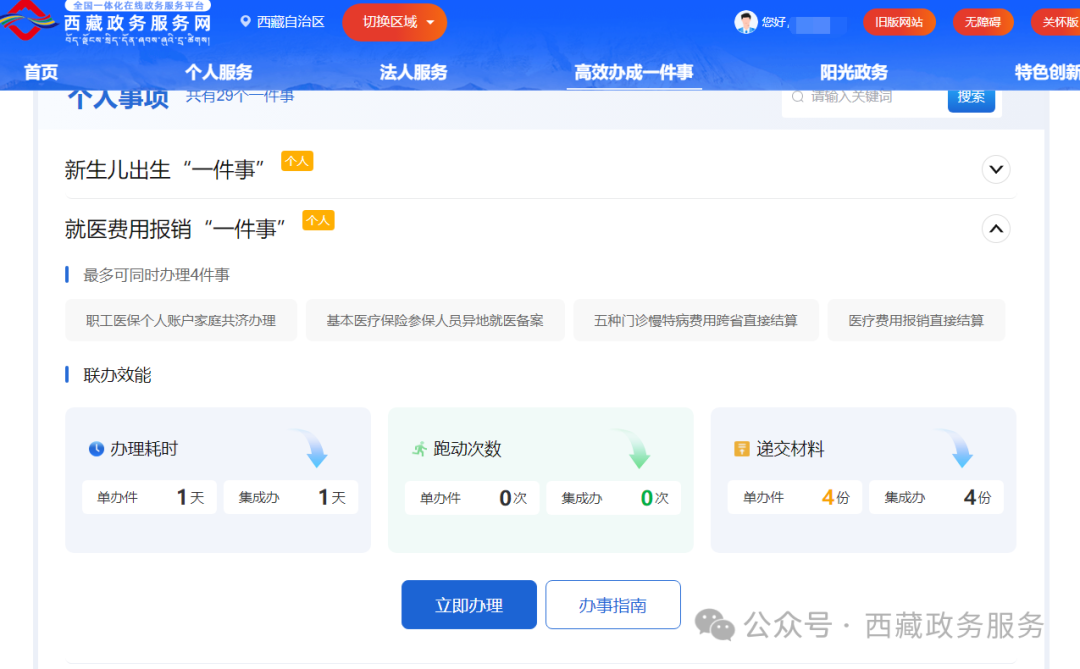Open the 个人服务 menu

(218, 72)
